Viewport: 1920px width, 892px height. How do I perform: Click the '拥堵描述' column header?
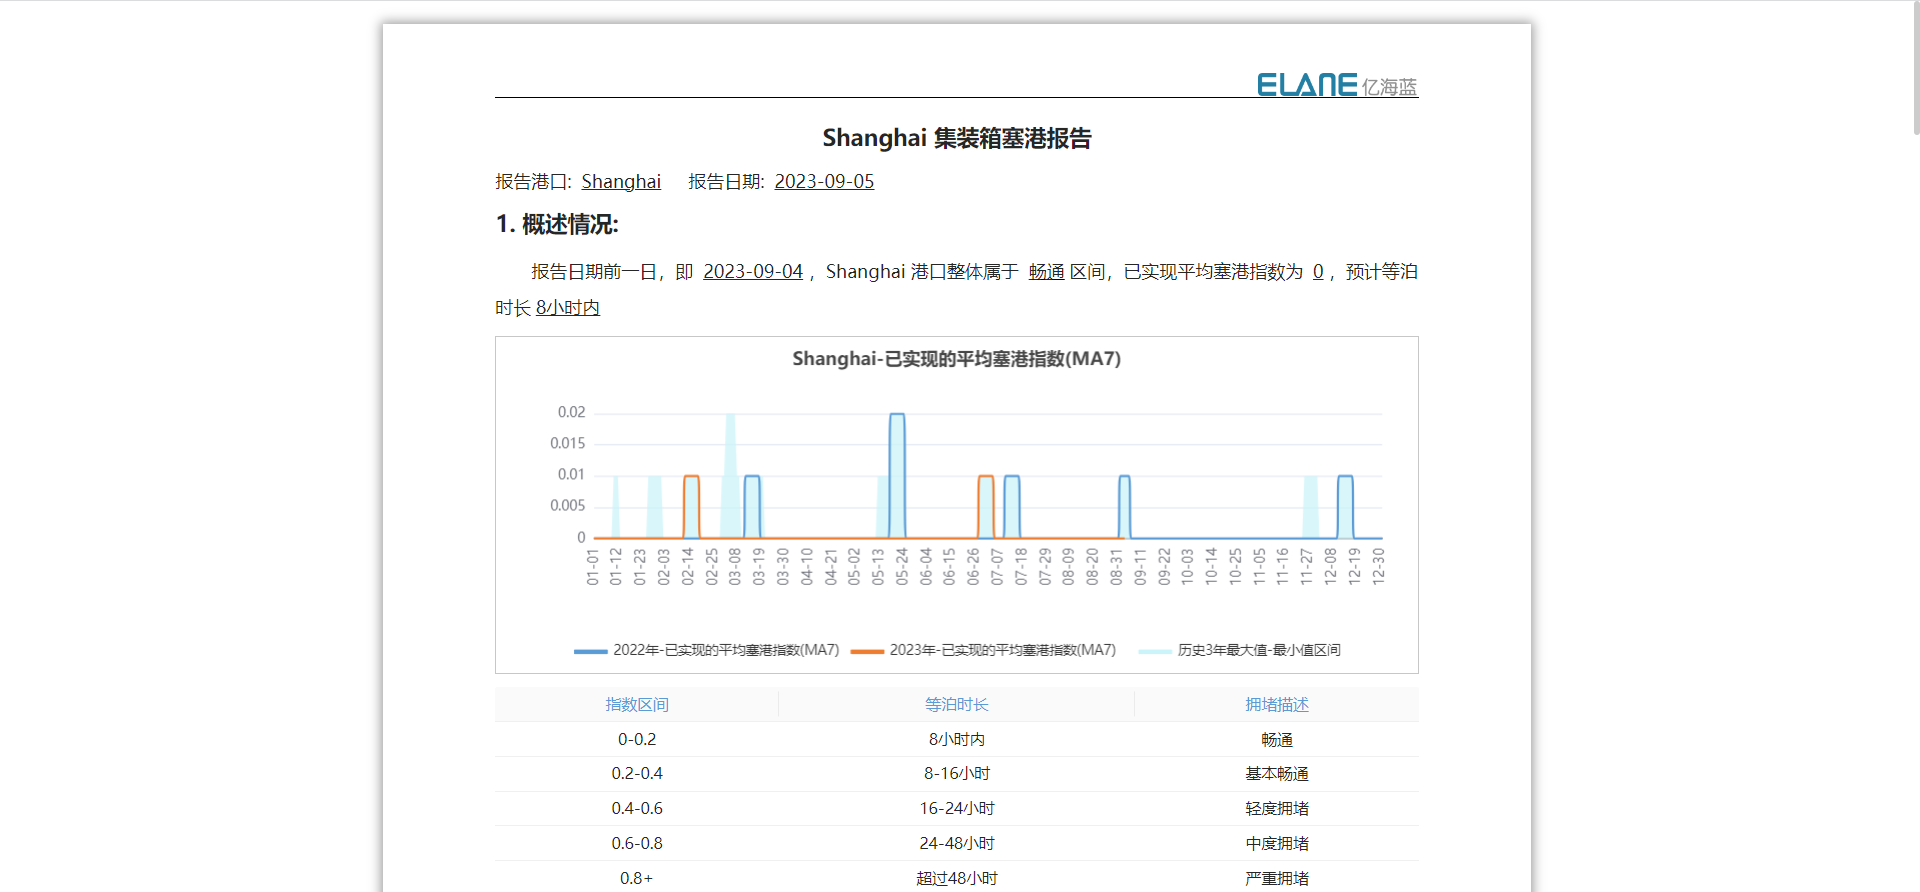click(x=1277, y=704)
